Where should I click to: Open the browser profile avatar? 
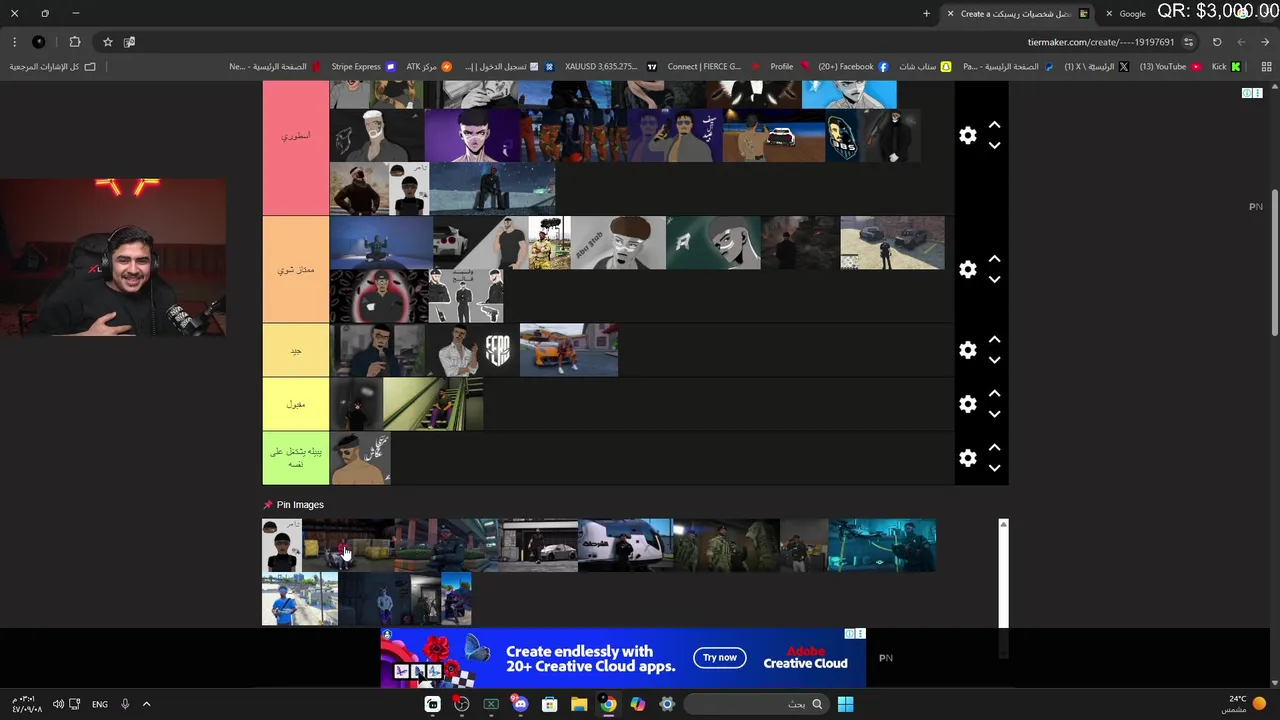coord(38,42)
